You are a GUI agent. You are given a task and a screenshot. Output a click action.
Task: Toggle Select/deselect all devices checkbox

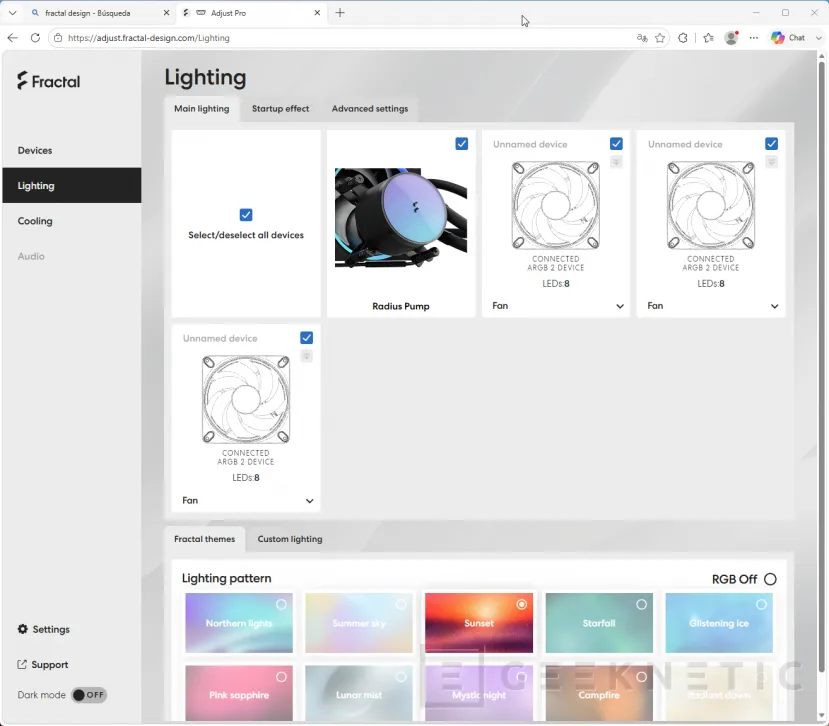point(246,215)
